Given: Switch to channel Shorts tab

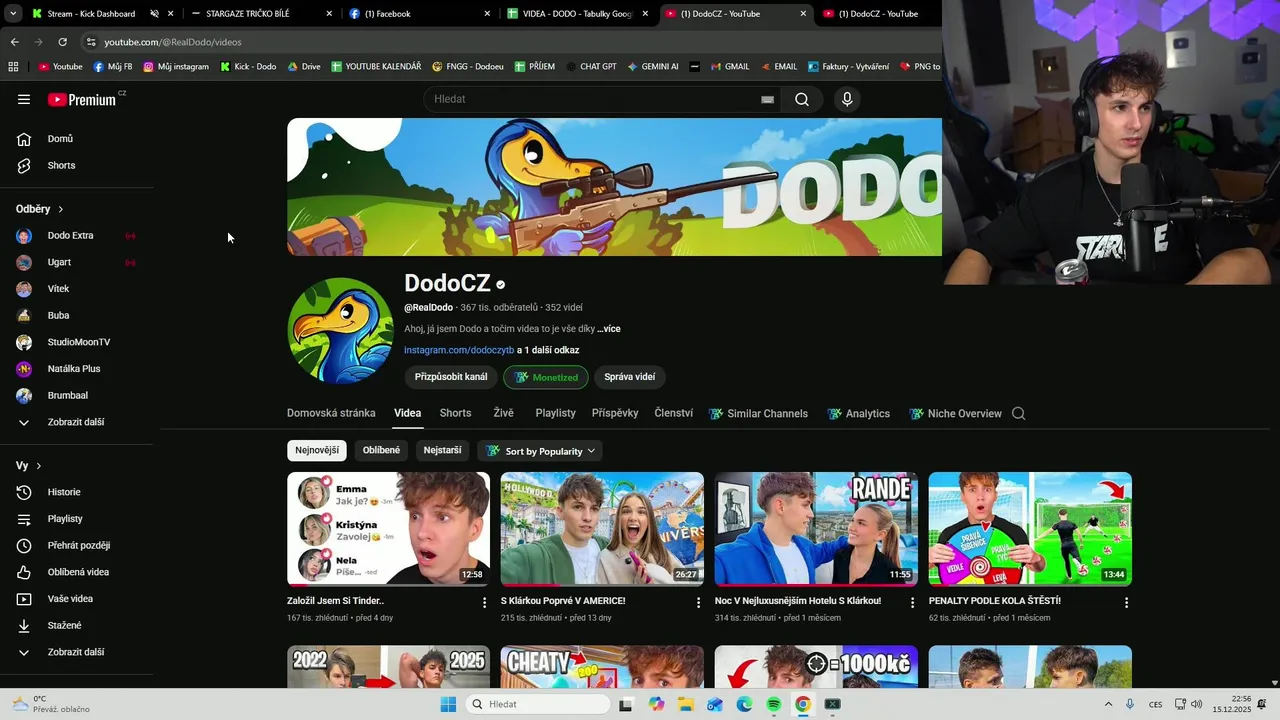Looking at the screenshot, I should tap(455, 413).
